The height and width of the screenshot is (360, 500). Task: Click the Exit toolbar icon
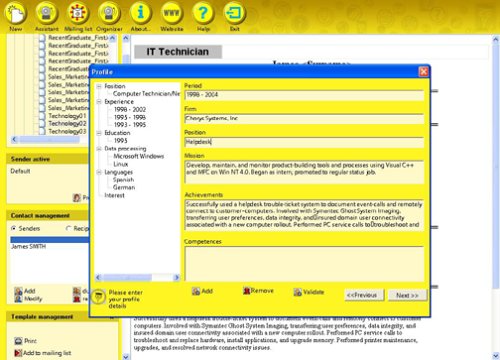(234, 13)
